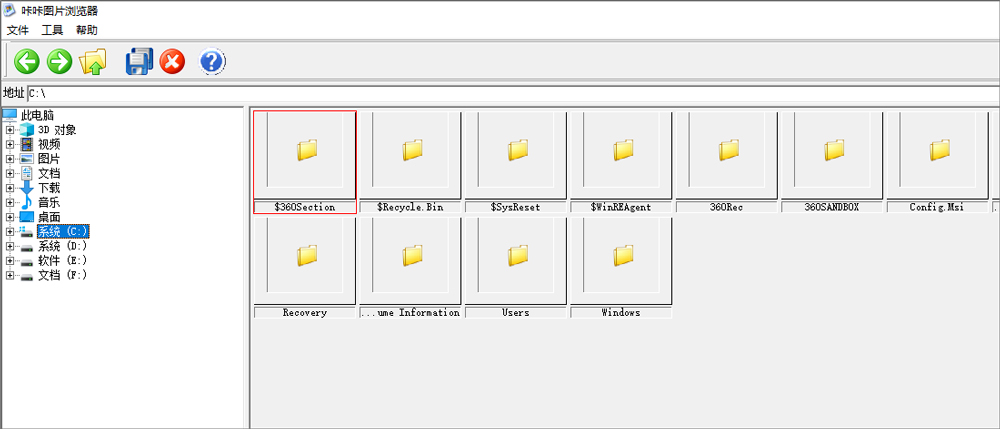This screenshot has width=1000, height=429.
Task: Open the 文件 menu
Action: (x=18, y=30)
